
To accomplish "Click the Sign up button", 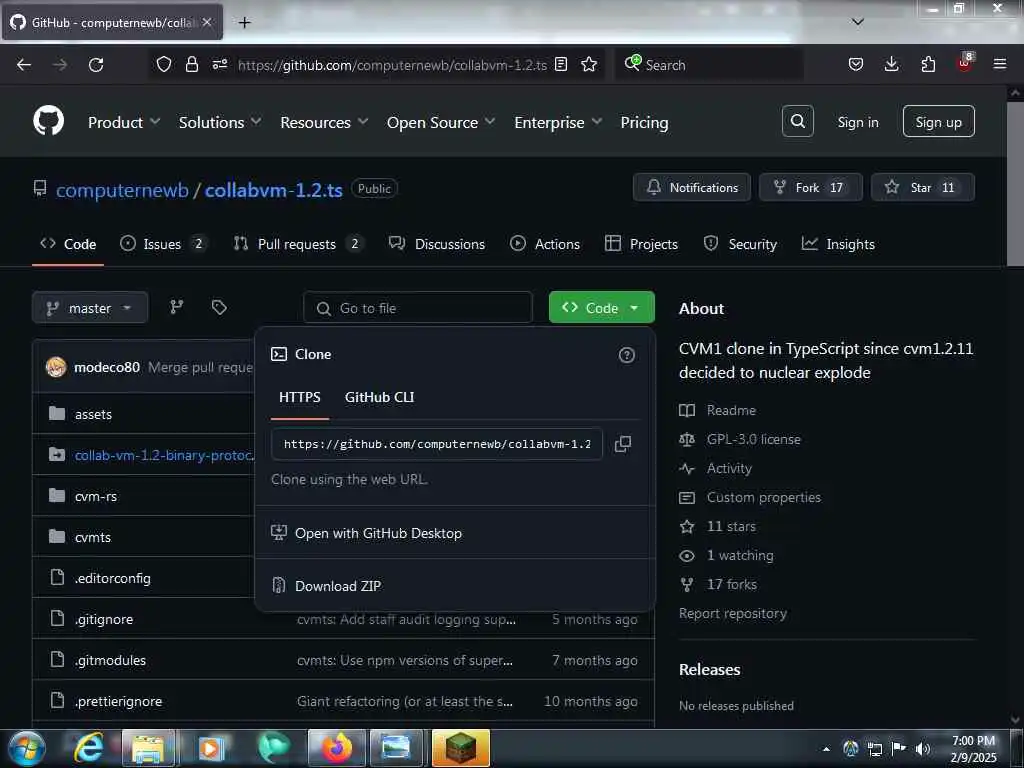I will coord(938,121).
